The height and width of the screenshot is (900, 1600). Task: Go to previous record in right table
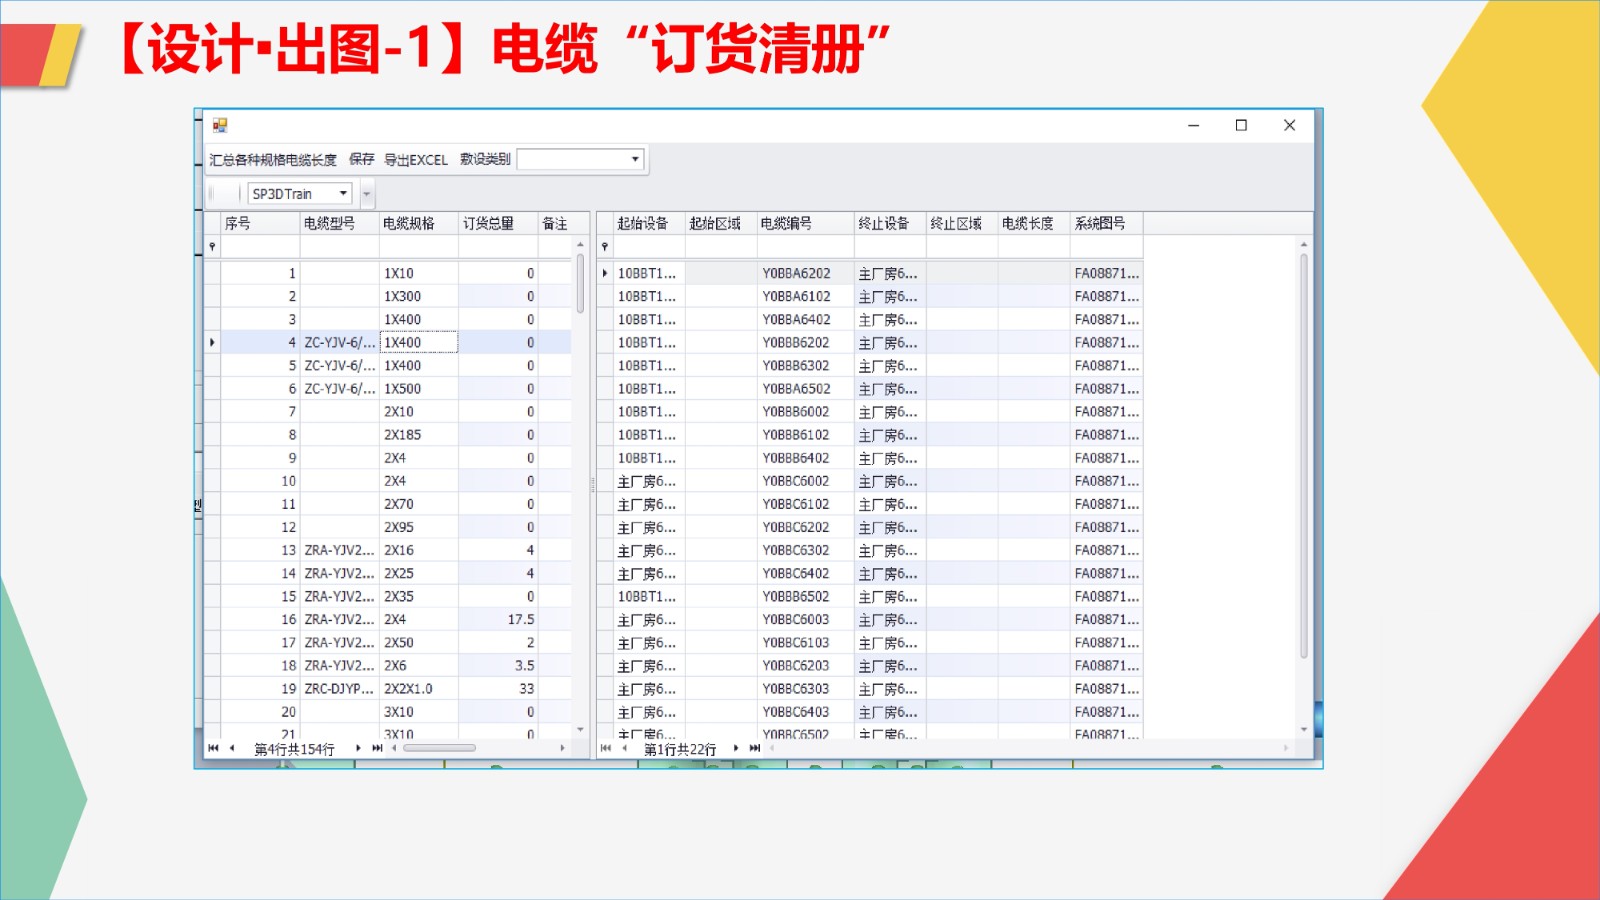click(624, 748)
